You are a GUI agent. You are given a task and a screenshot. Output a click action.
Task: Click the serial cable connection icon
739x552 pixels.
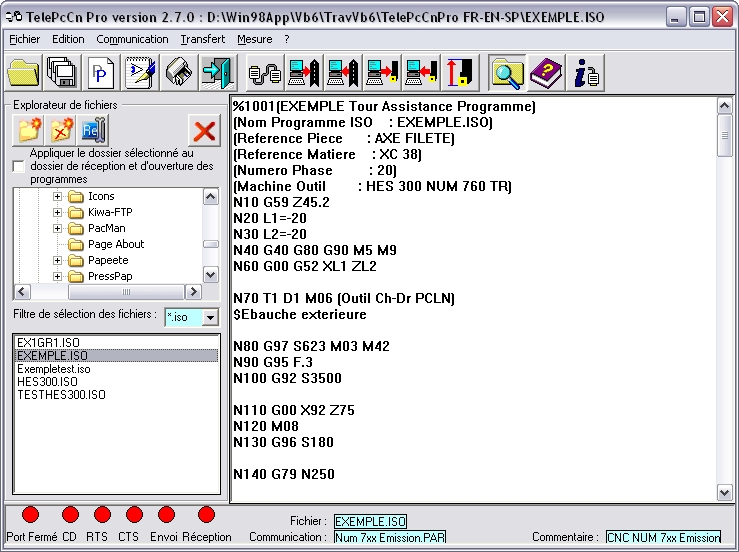(x=263, y=73)
